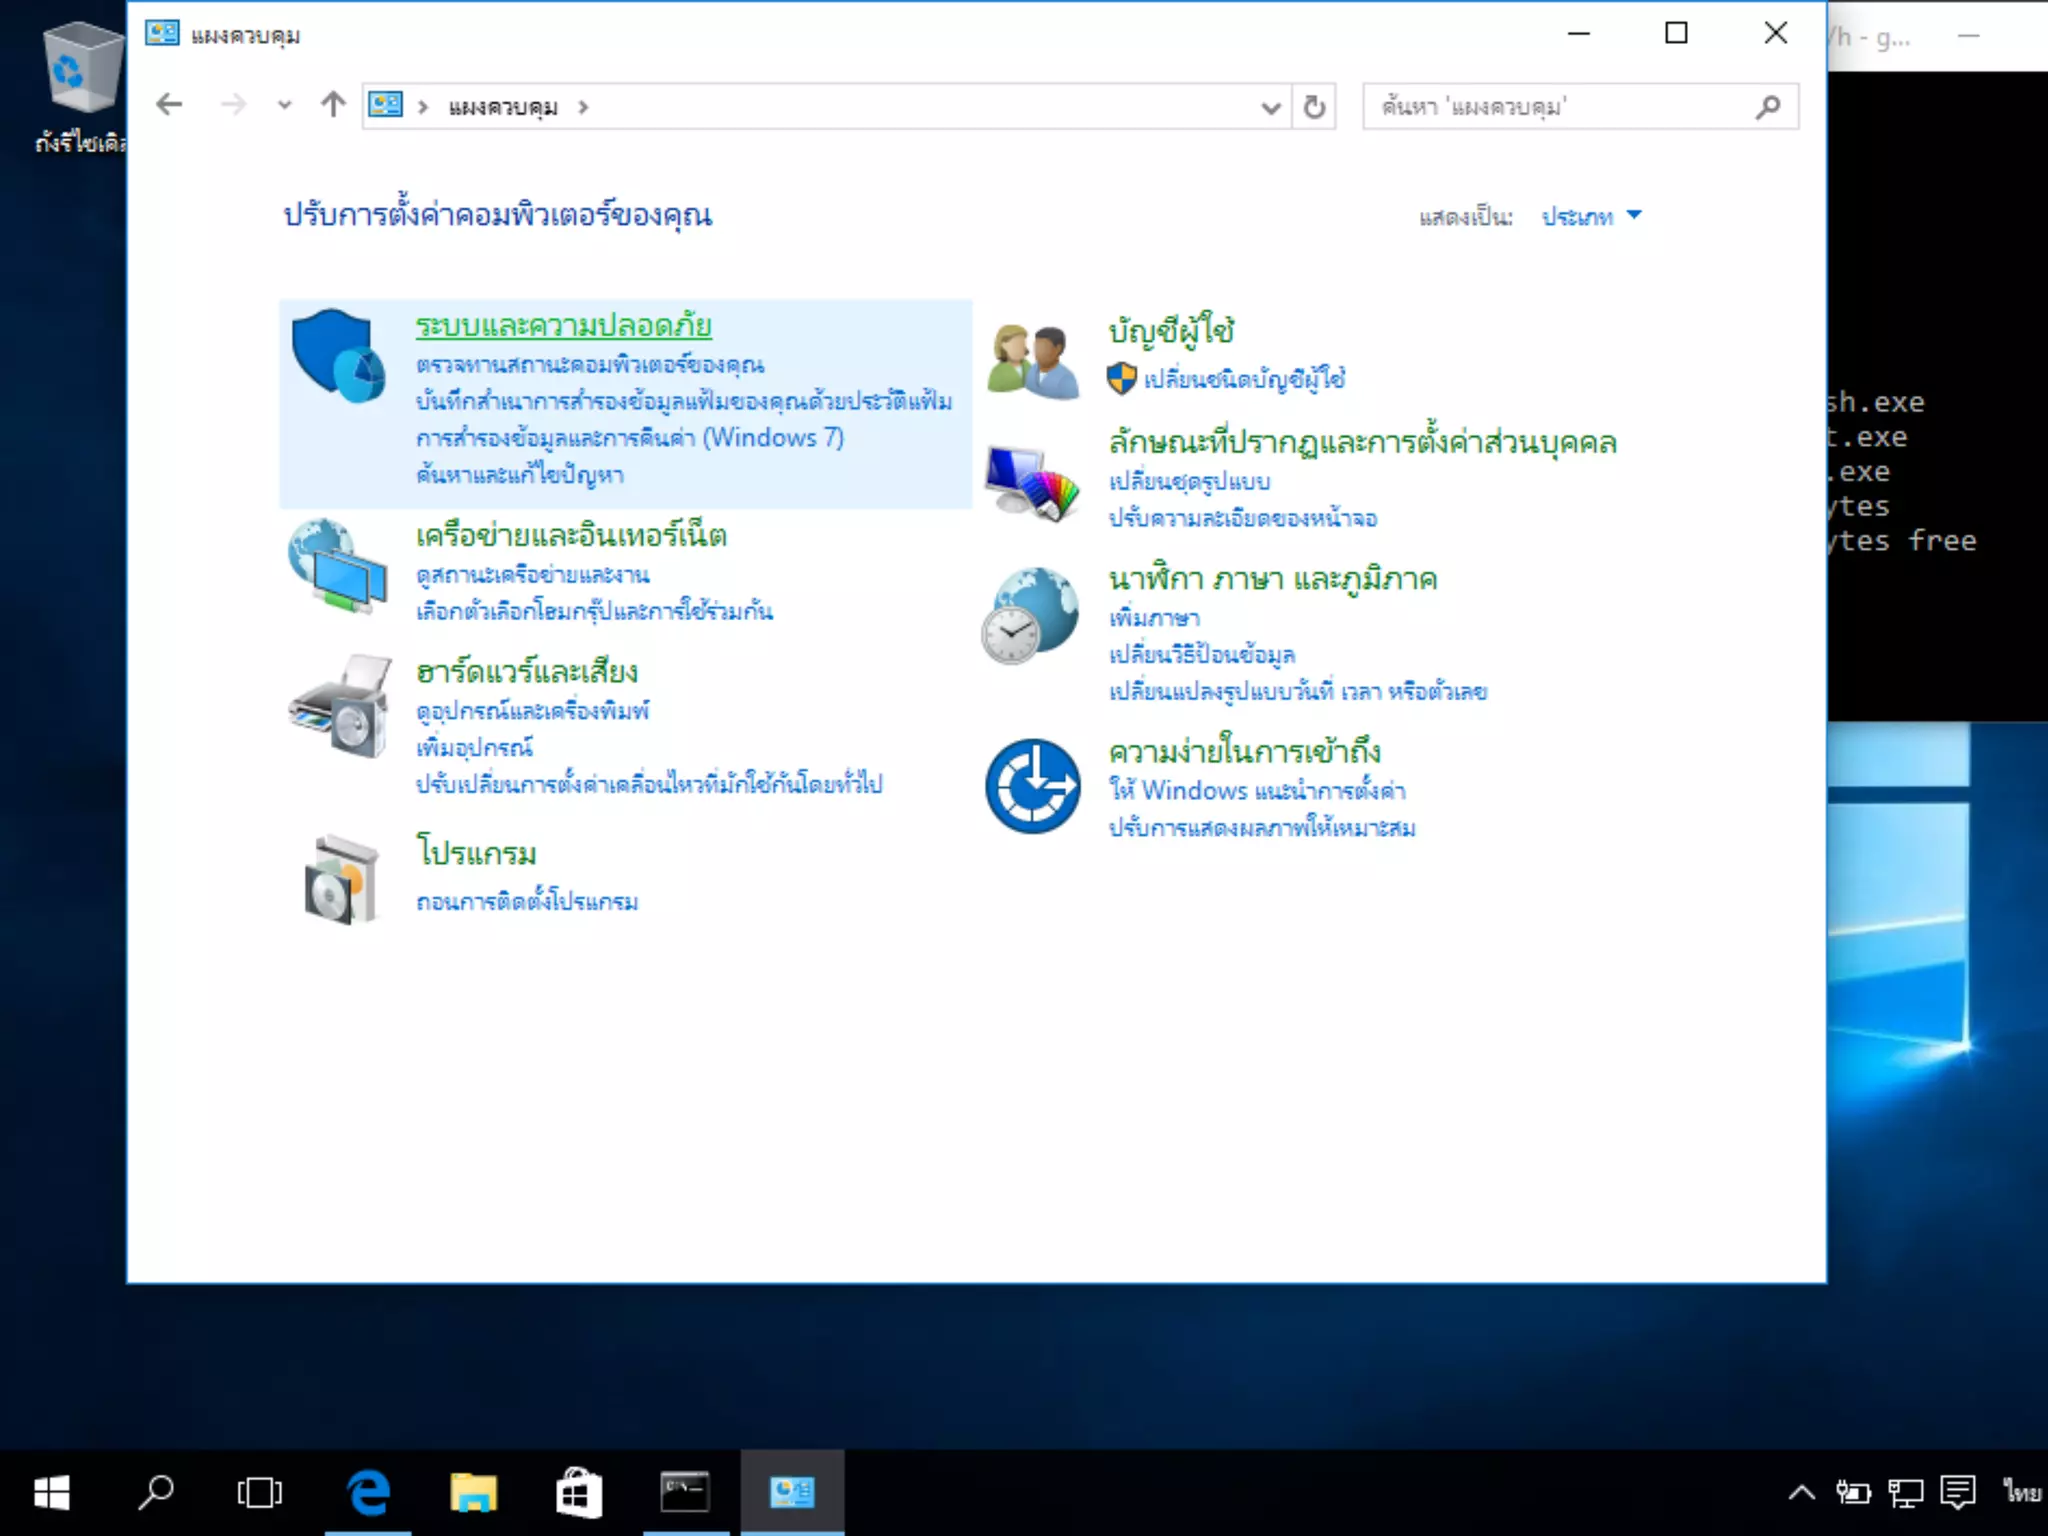Viewport: 2048px width, 1536px height.
Task: Open Clock, Language, Region globe-clock icon
Action: [1030, 615]
